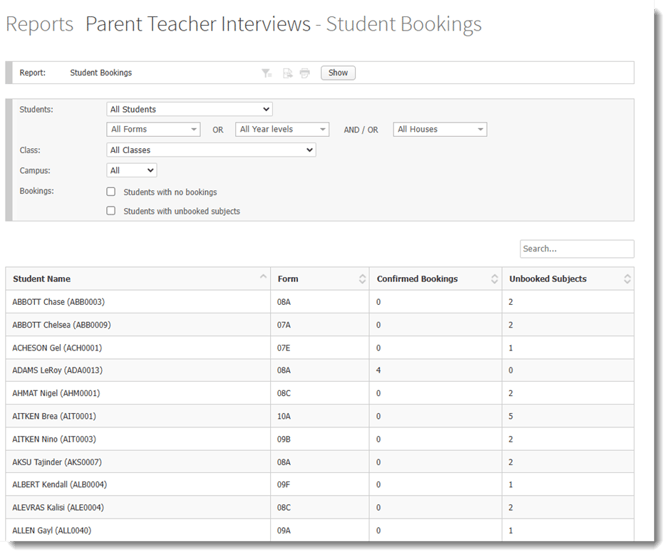The height and width of the screenshot is (557, 670).
Task: Tick Students with unbooked subjects checkbox
Action: (x=111, y=211)
